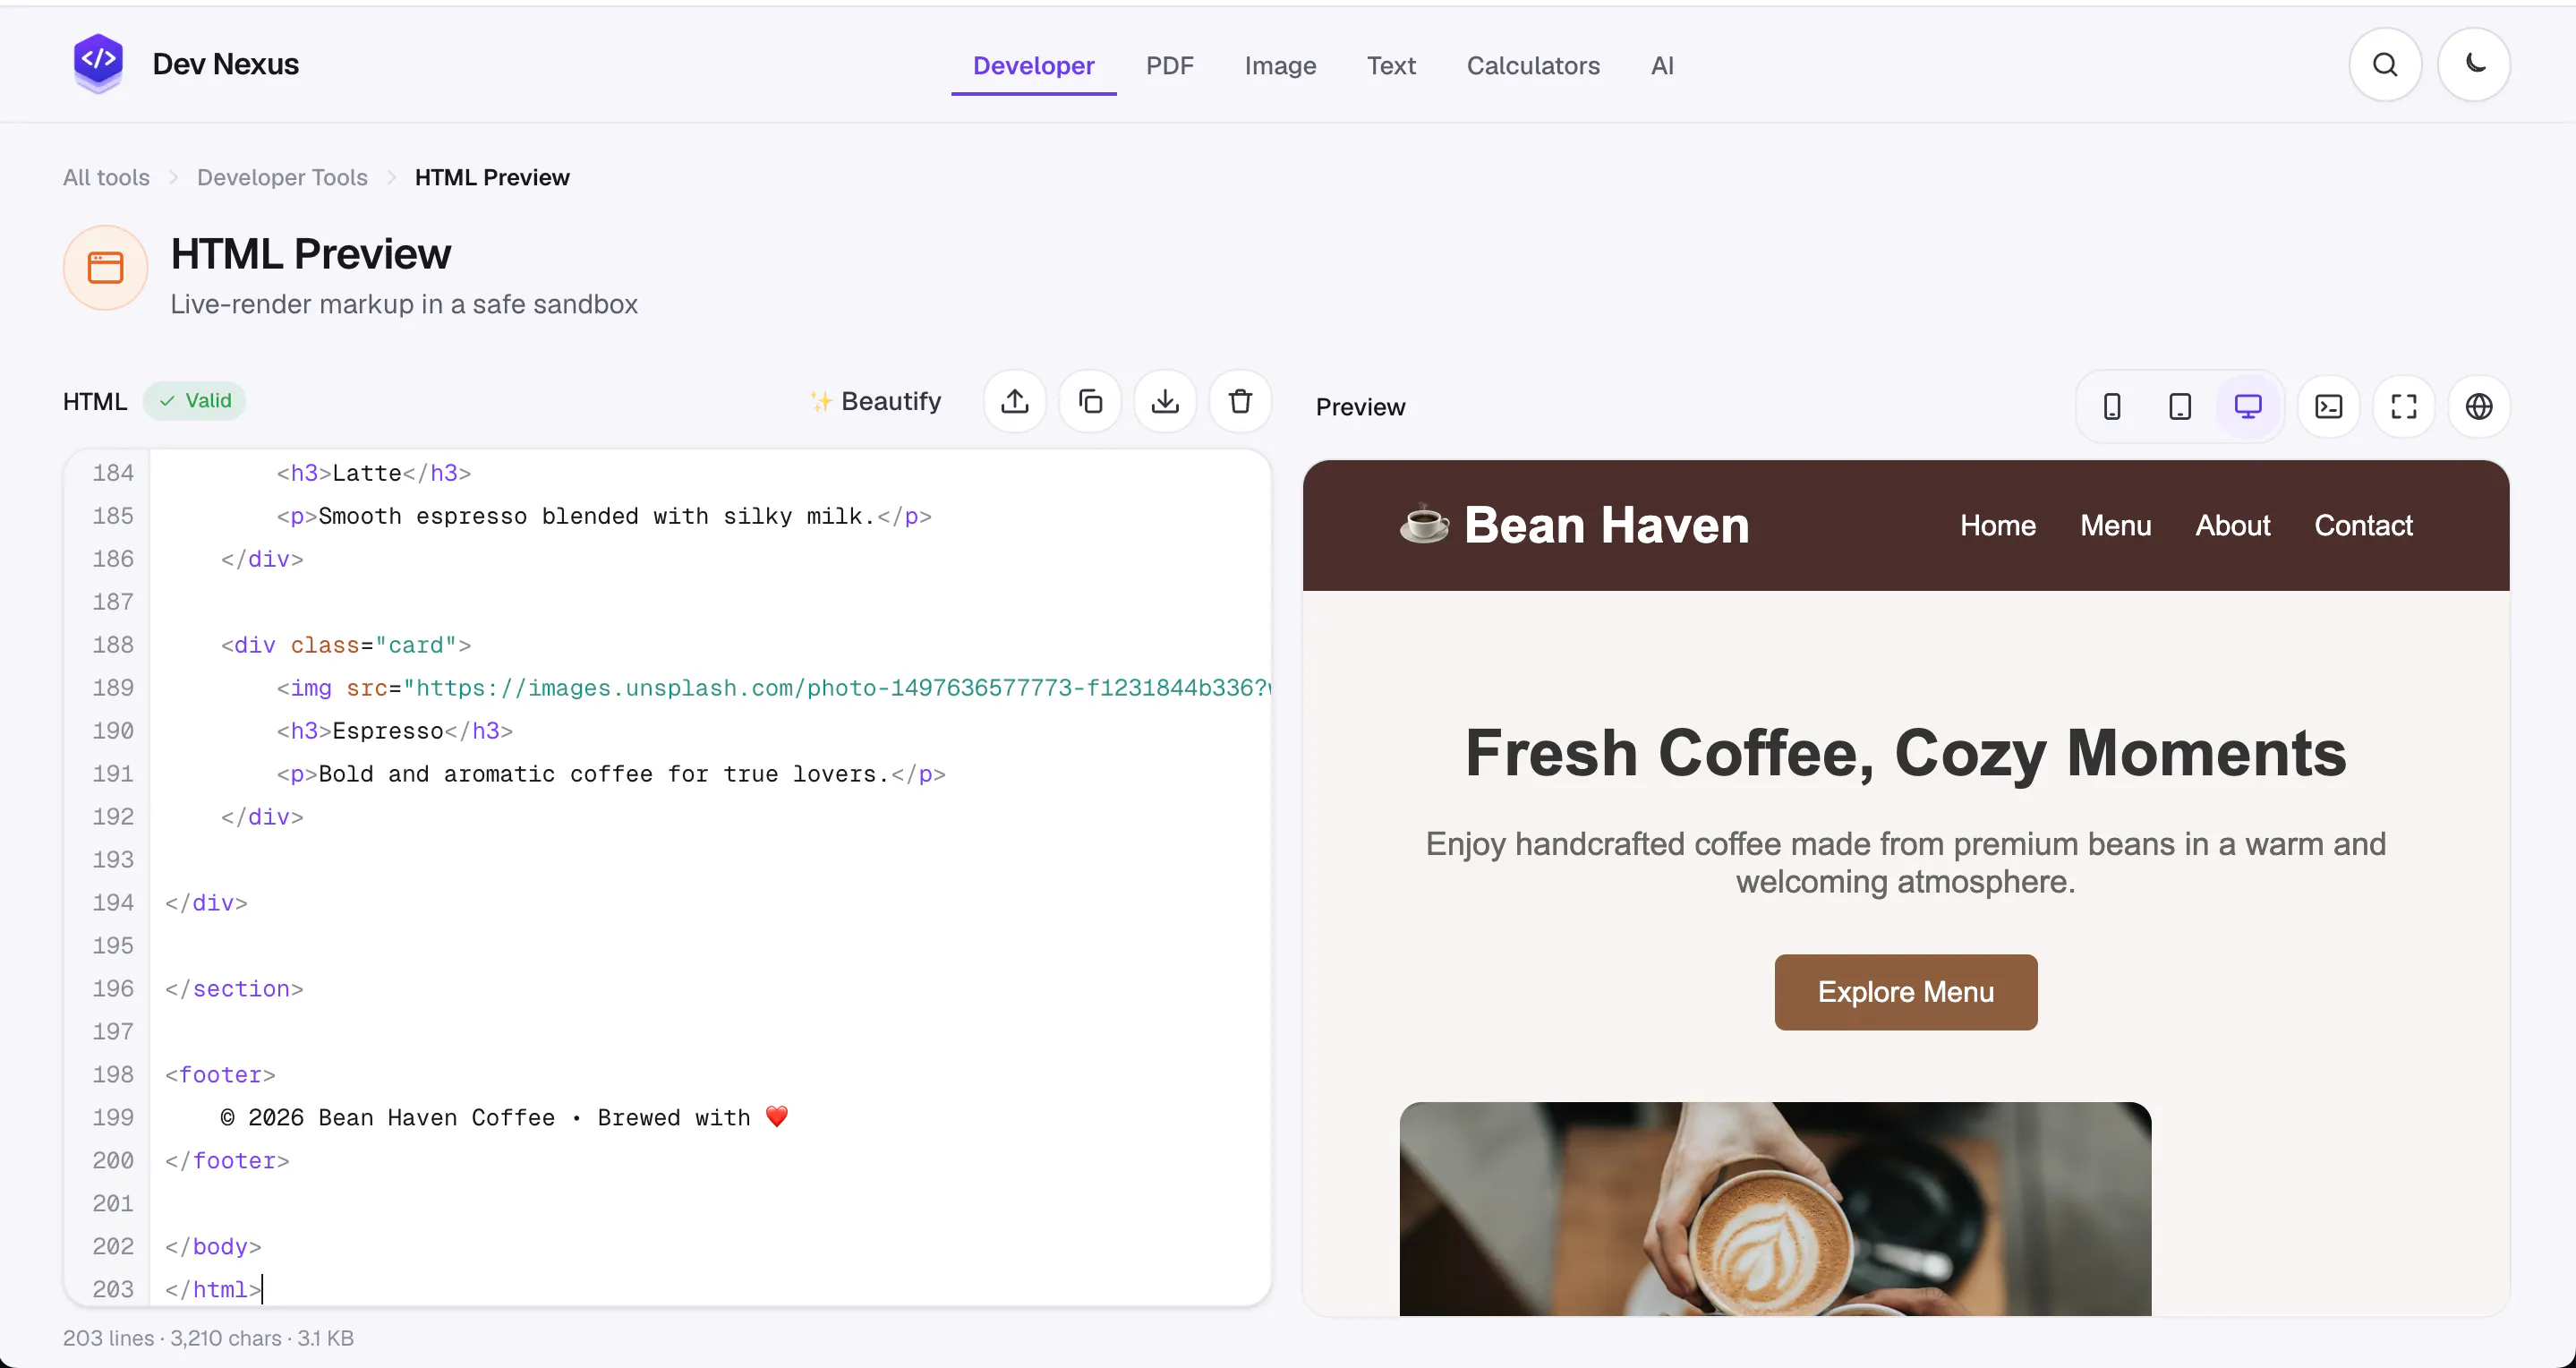Go to Developer Tools breadcrumb

pos(282,177)
